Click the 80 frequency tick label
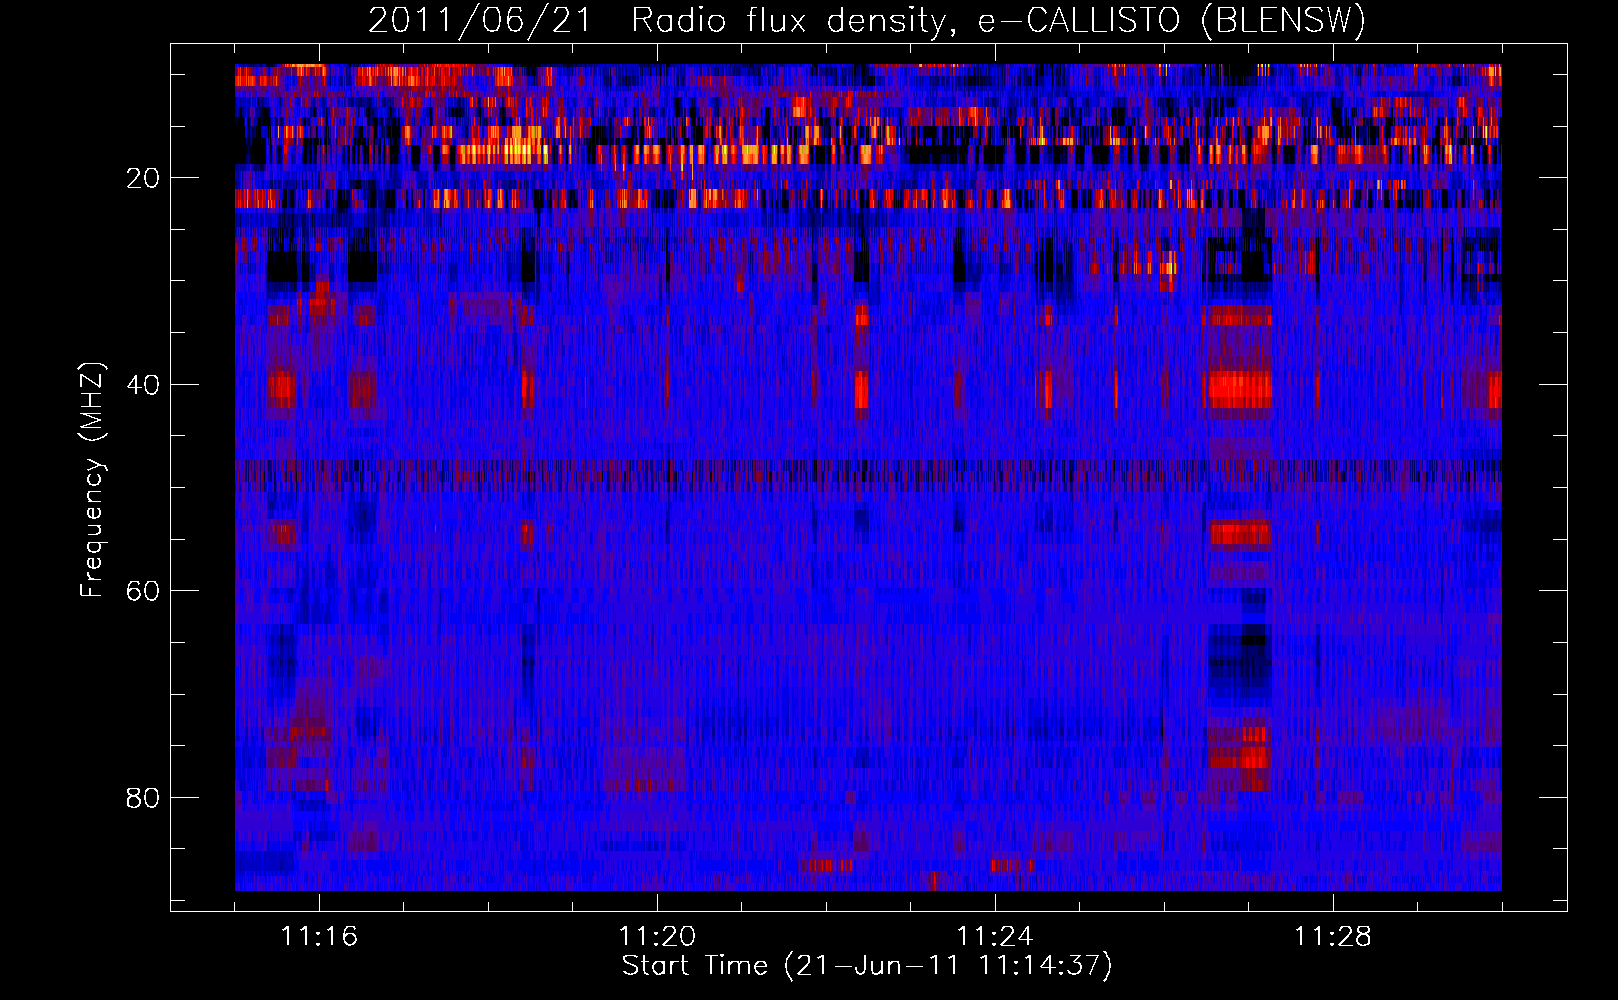 (x=143, y=798)
